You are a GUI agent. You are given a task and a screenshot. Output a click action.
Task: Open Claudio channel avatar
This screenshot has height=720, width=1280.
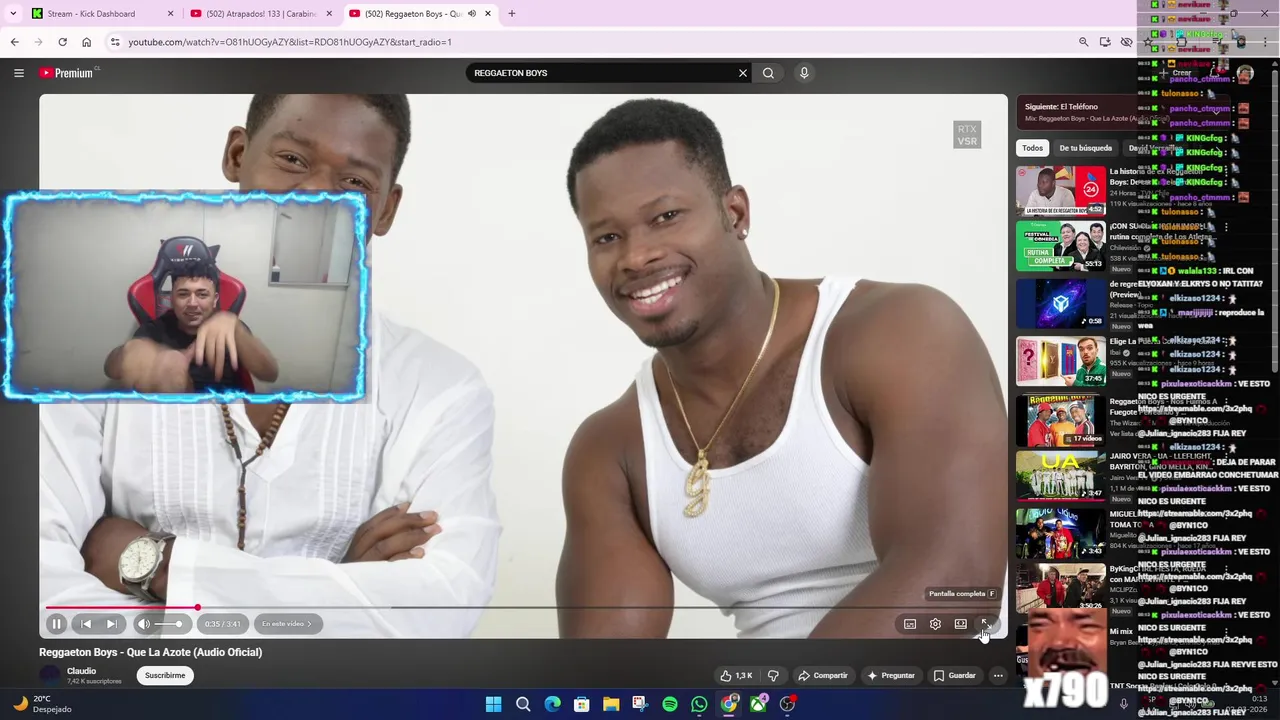pyautogui.click(x=49, y=676)
